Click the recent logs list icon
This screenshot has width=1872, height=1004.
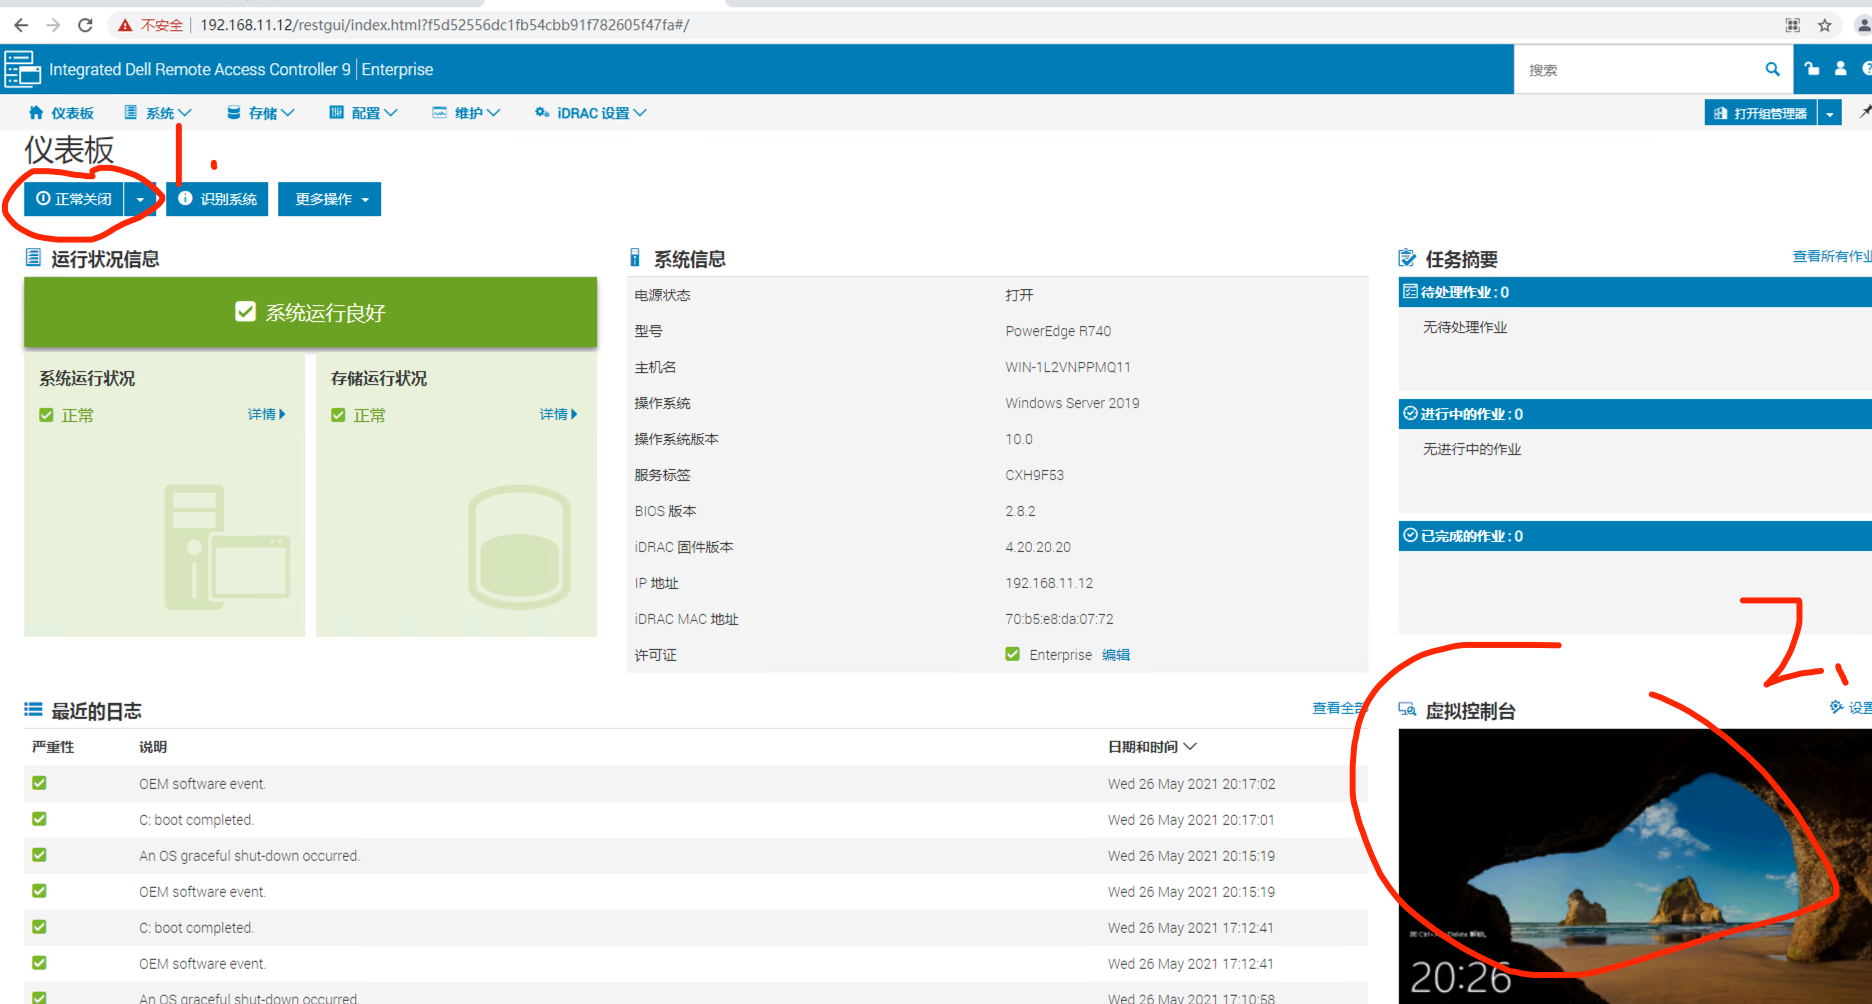coord(33,710)
